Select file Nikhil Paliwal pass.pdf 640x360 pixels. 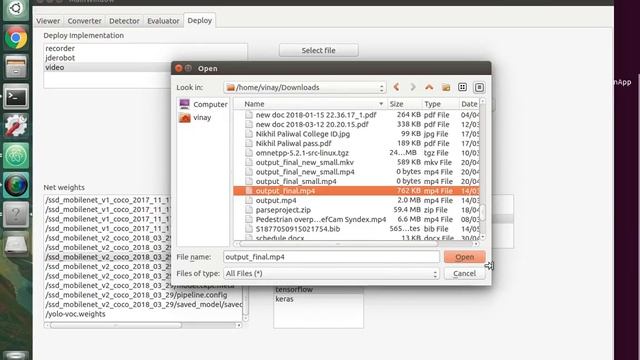(x=356, y=143)
